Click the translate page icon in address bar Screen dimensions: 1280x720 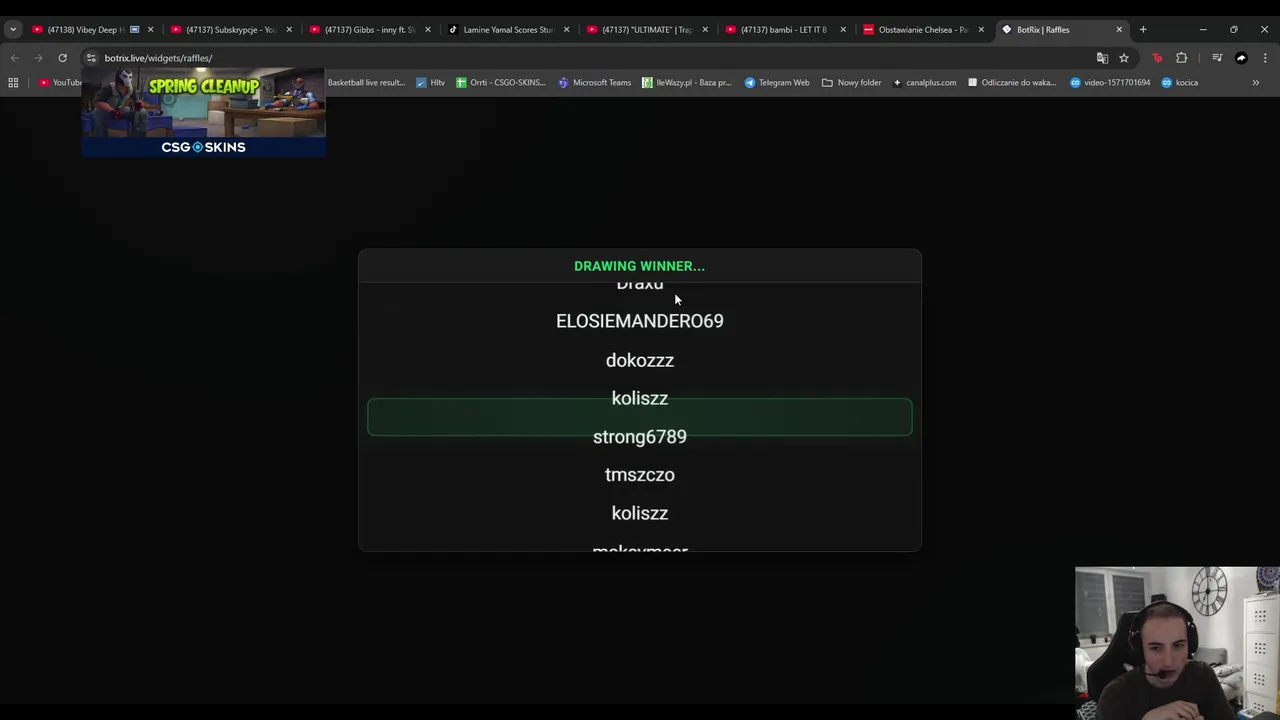[1102, 58]
